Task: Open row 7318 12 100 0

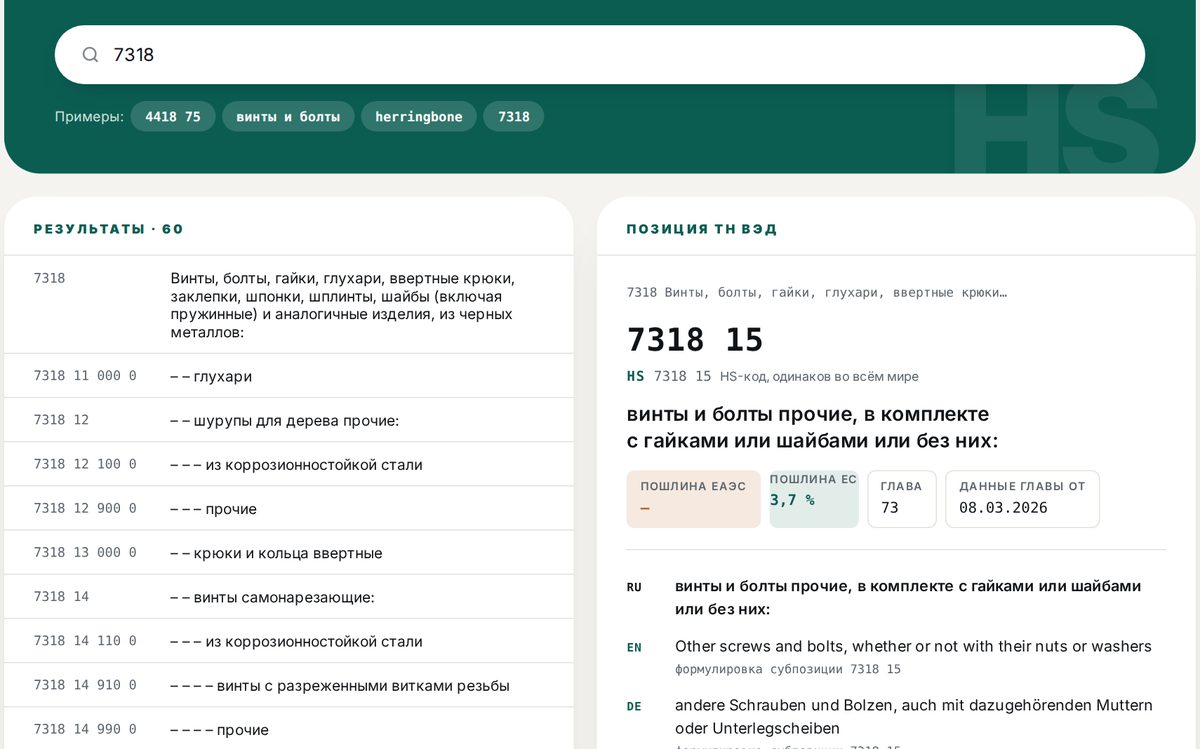Action: pos(289,464)
